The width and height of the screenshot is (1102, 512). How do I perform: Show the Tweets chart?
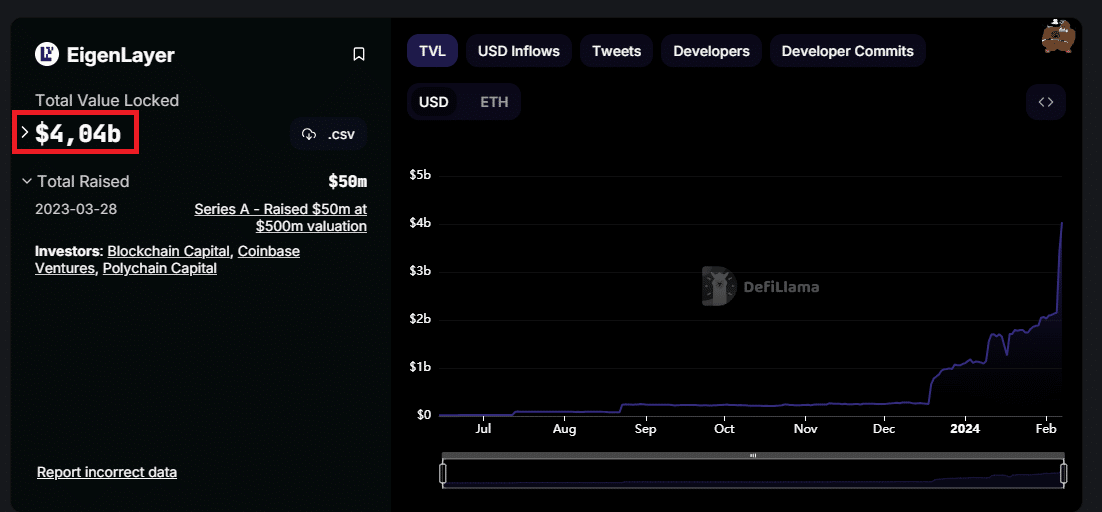[x=616, y=51]
